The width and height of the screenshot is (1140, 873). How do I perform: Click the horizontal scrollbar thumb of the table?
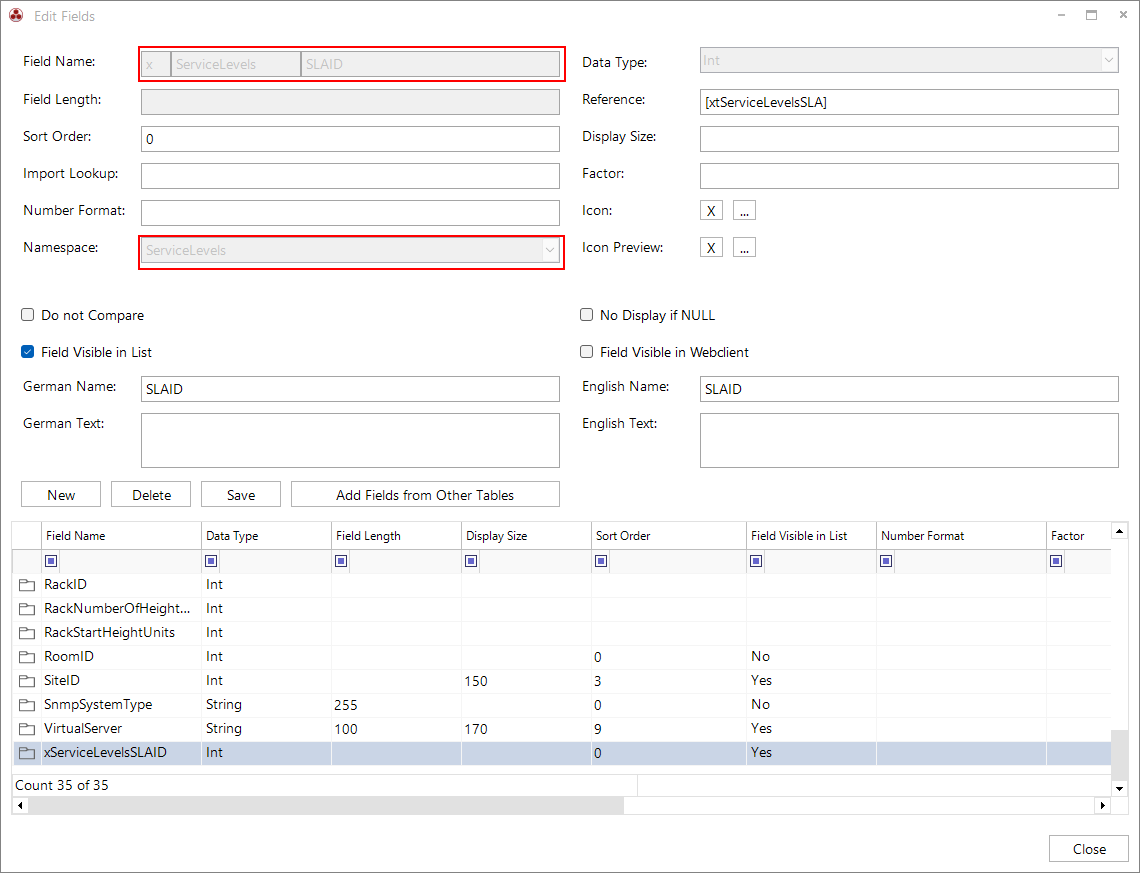click(326, 805)
